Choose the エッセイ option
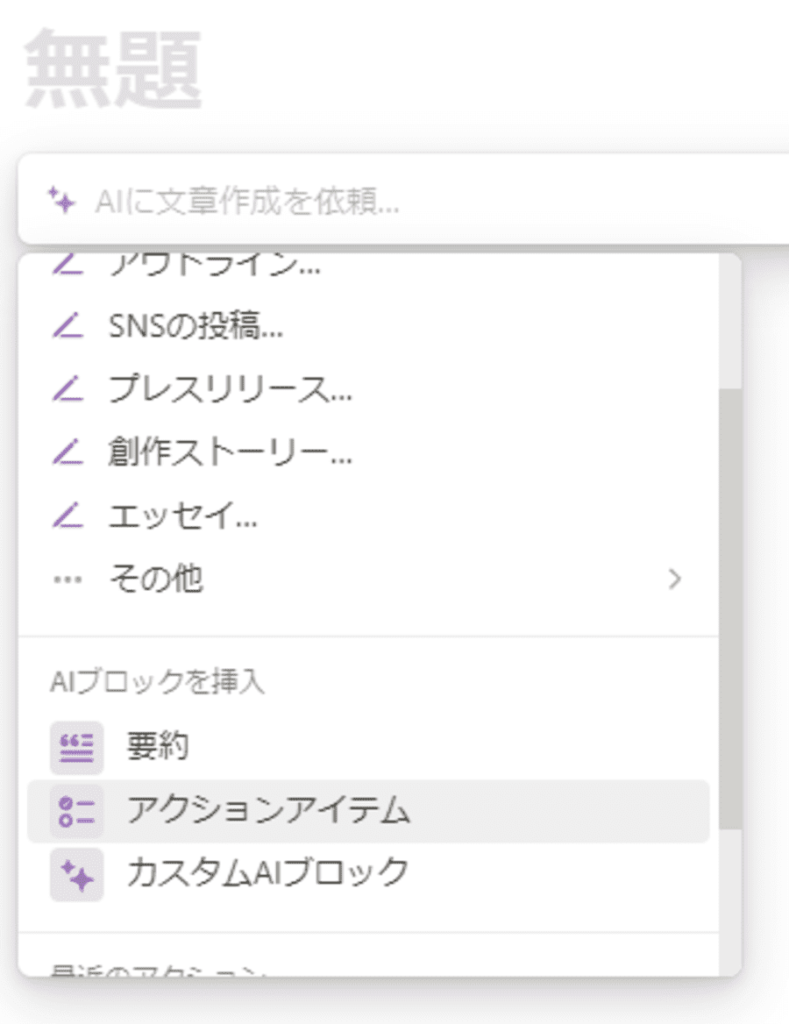 pyautogui.click(x=368, y=515)
